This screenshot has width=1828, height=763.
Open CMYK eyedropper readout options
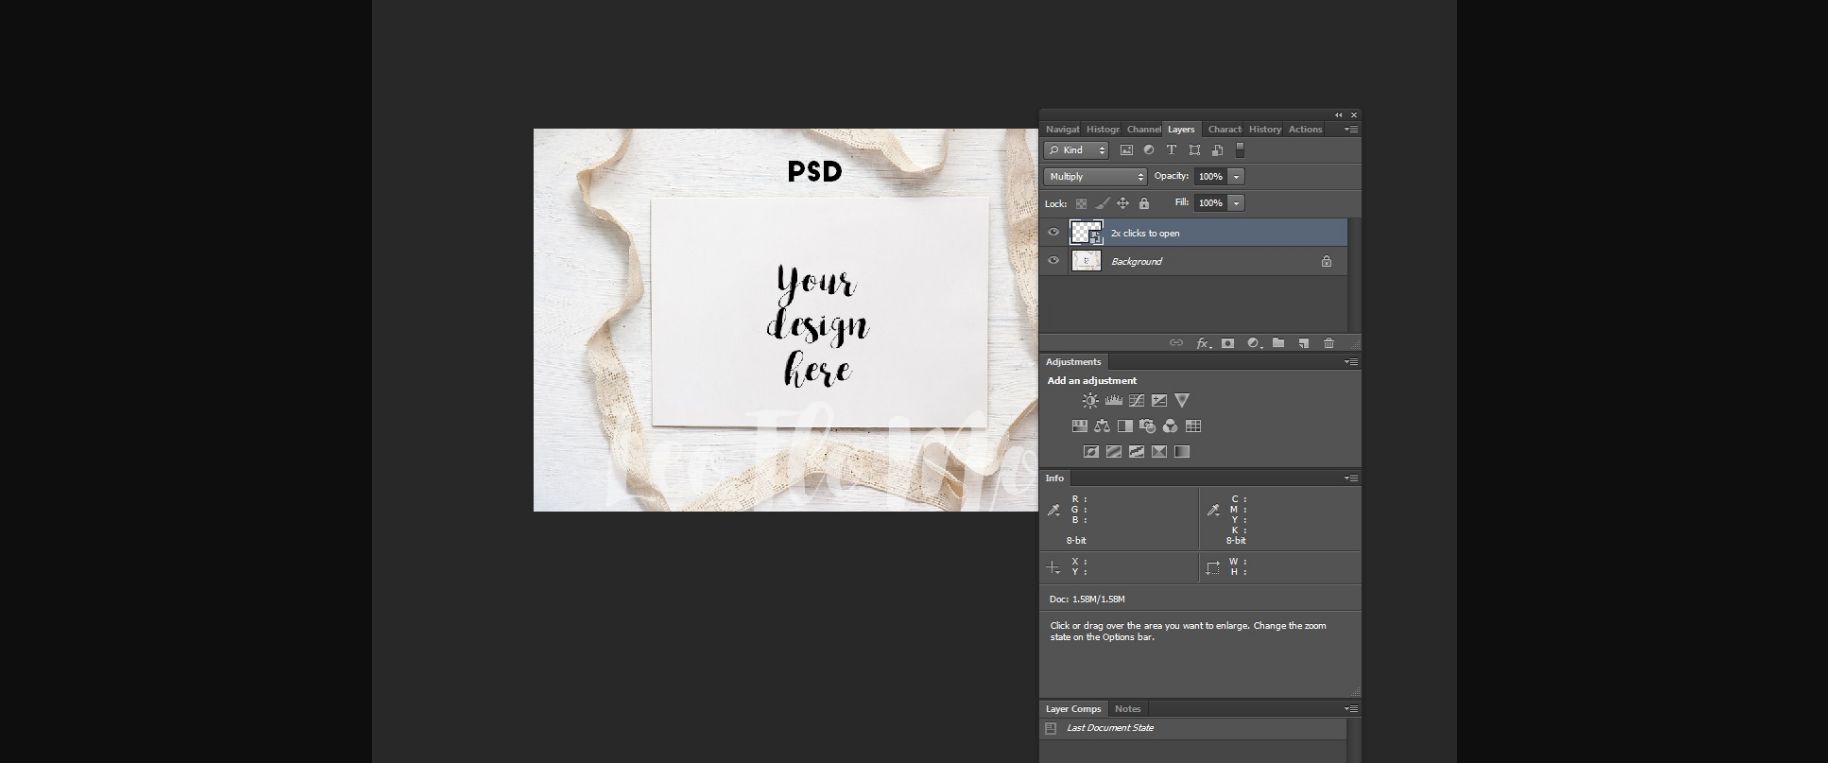point(1214,511)
